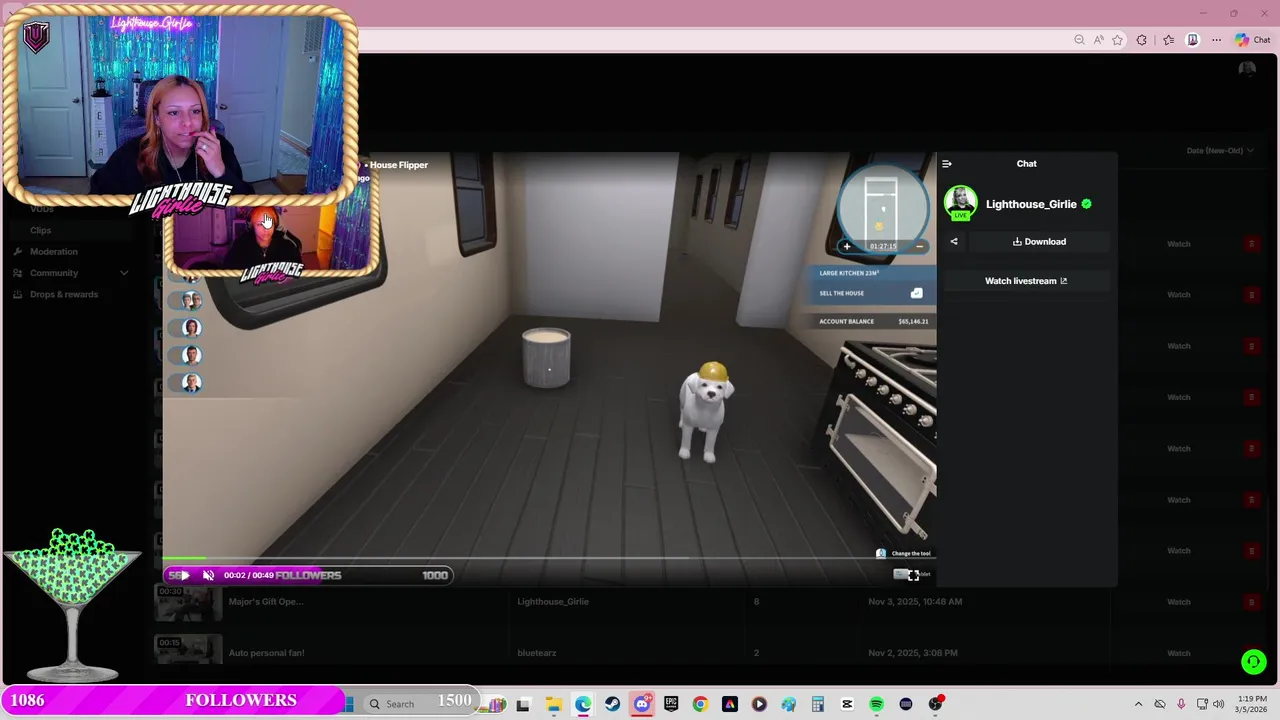
Task: Collapse the Chat panel with arrow icon
Action: click(947, 164)
